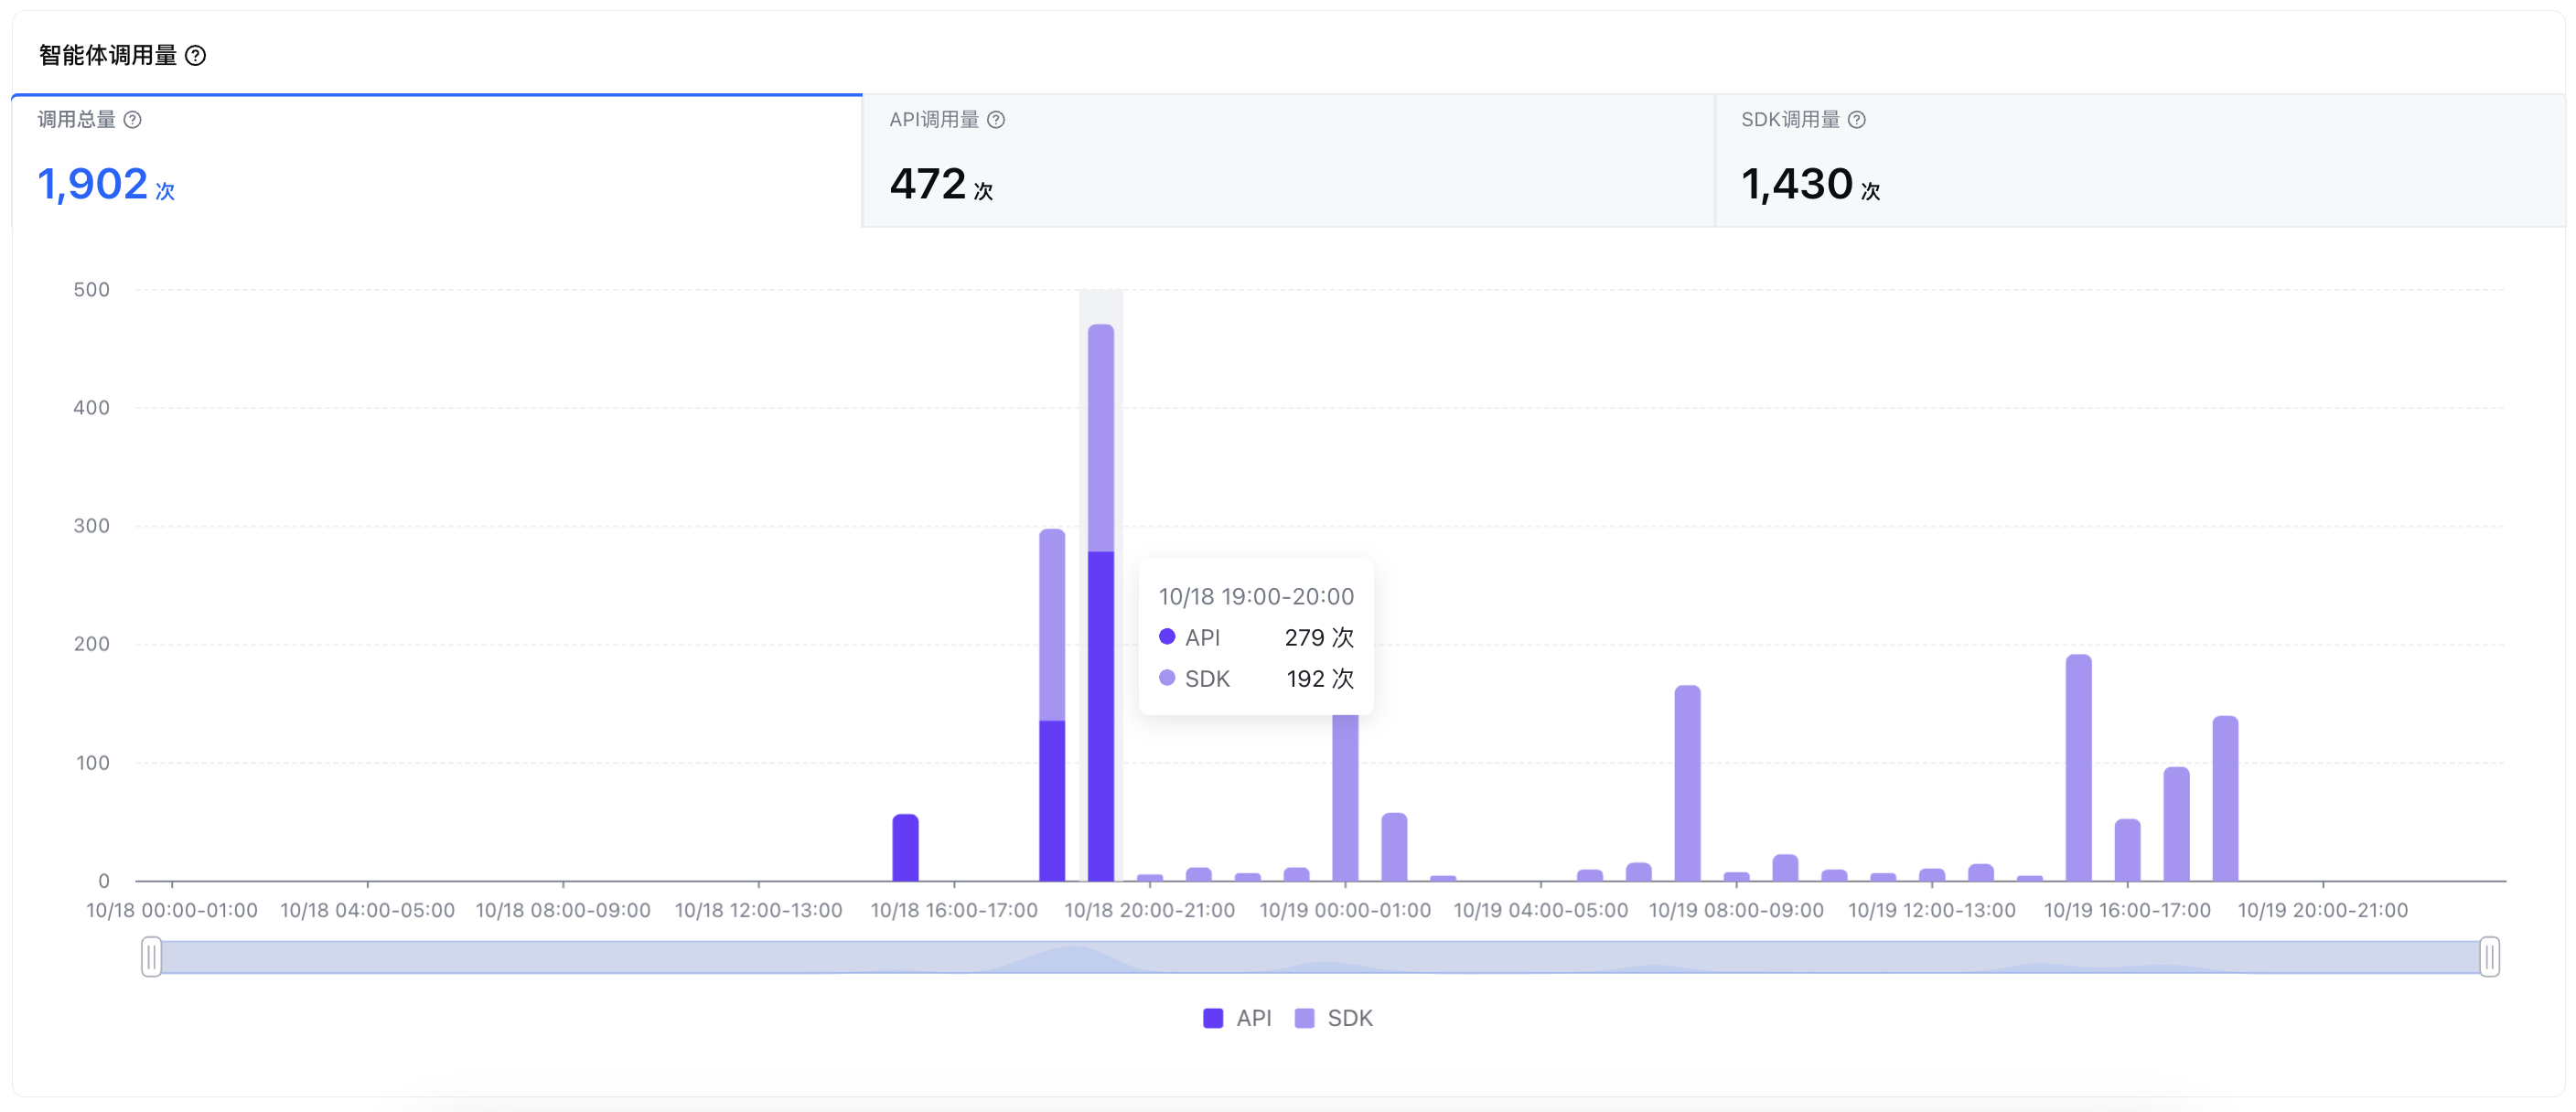Viewport: 2576px width, 1112px height.
Task: Click the SDK bar at 10/19 00:00-01:00
Action: click(1345, 798)
